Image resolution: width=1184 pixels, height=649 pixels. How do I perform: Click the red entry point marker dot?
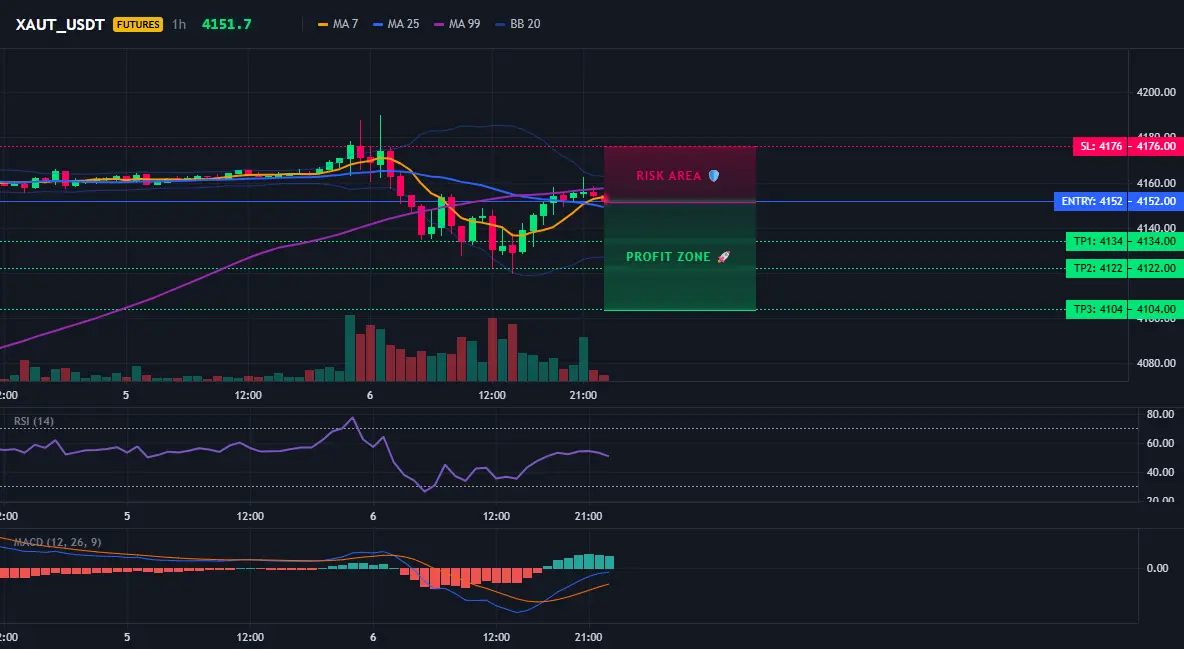pos(605,199)
